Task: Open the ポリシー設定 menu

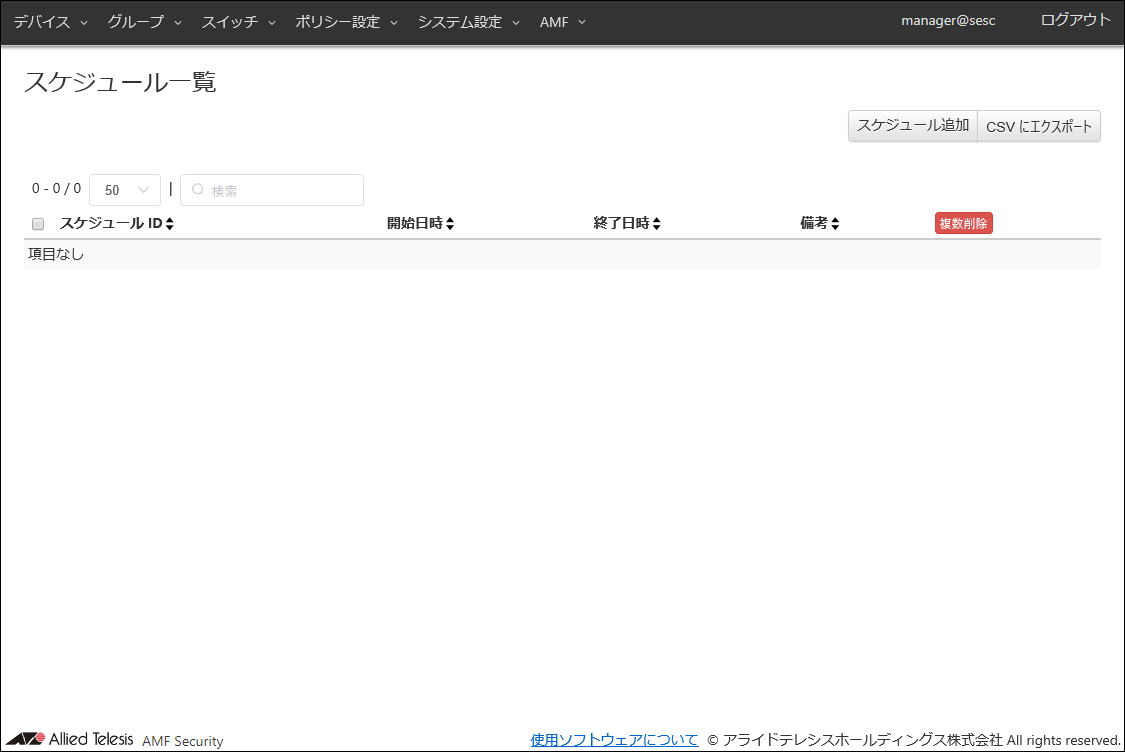Action: [346, 22]
